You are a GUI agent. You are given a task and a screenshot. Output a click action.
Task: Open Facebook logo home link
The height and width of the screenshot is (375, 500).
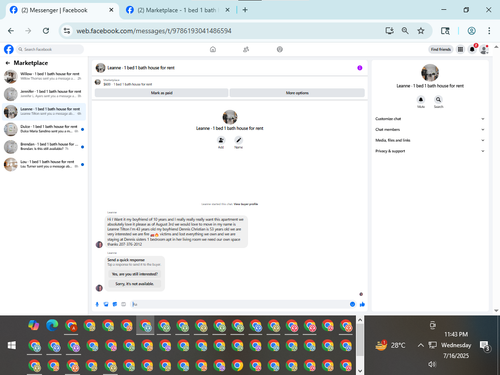point(9,49)
